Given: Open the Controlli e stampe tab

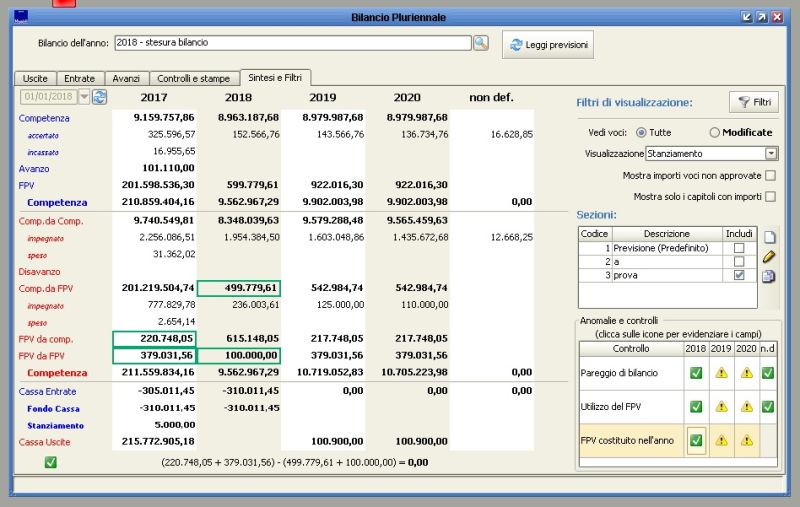Looking at the screenshot, I should pyautogui.click(x=194, y=78).
